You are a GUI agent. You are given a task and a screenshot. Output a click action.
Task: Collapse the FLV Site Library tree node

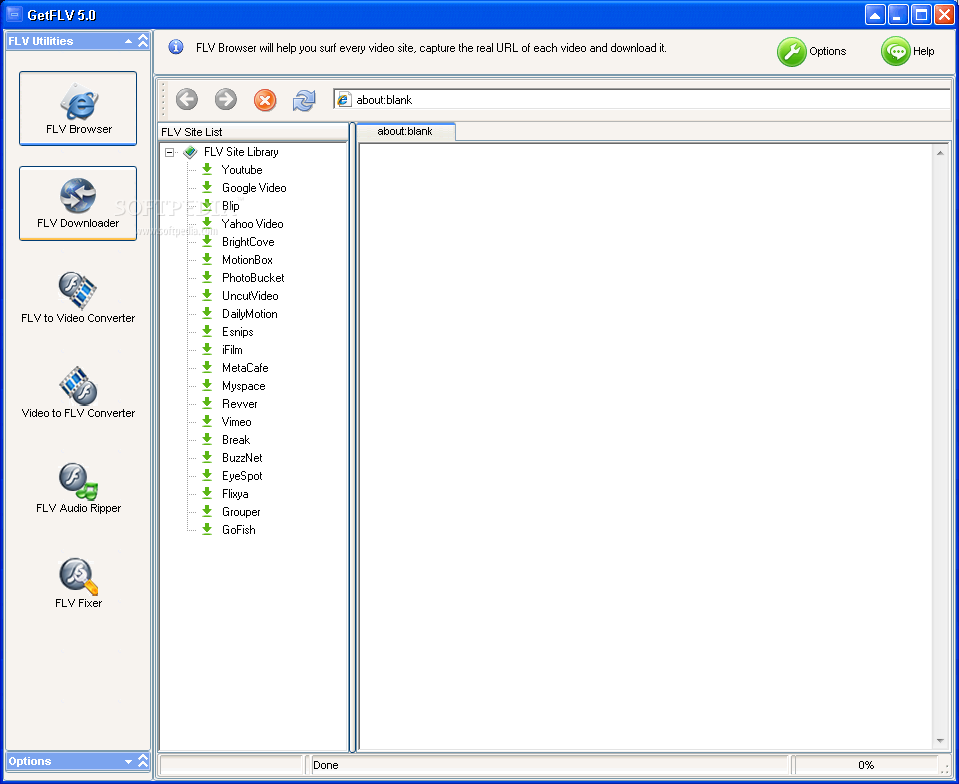coord(169,152)
